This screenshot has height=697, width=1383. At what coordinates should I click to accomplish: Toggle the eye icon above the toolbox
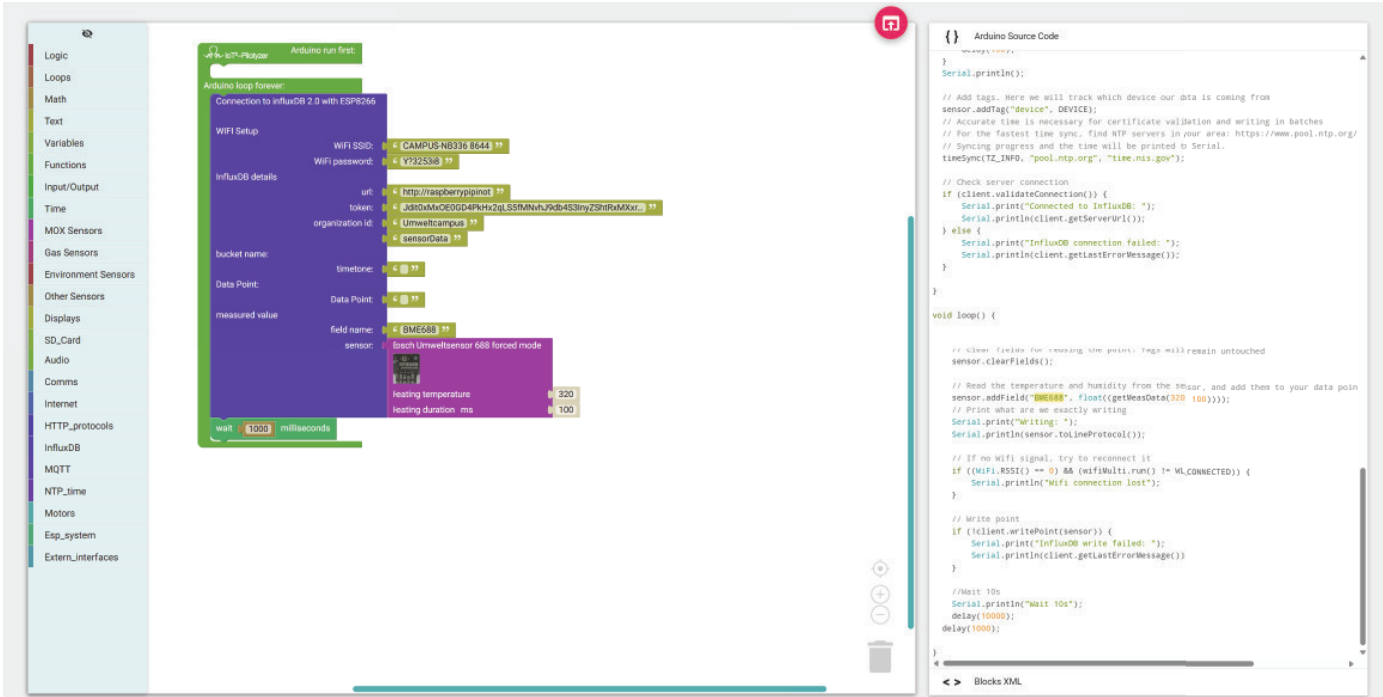87,34
